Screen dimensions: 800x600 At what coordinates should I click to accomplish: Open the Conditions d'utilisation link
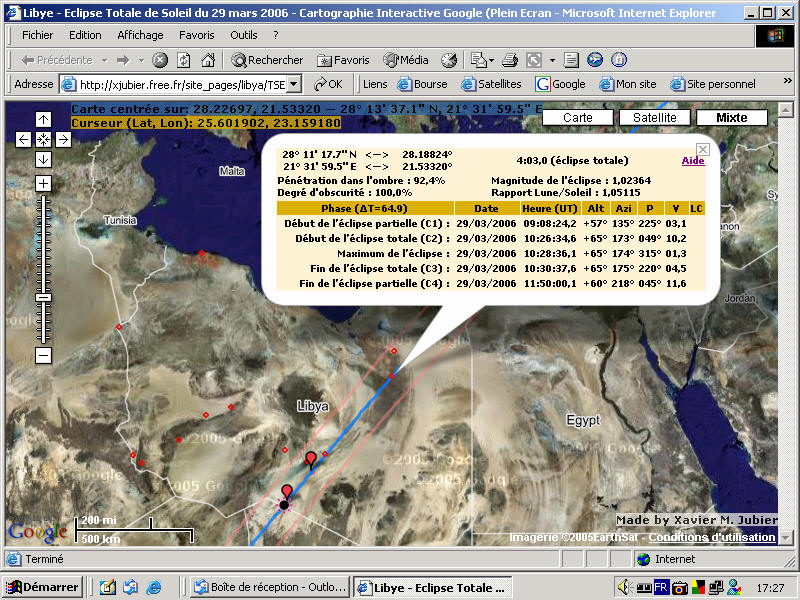[x=712, y=537]
